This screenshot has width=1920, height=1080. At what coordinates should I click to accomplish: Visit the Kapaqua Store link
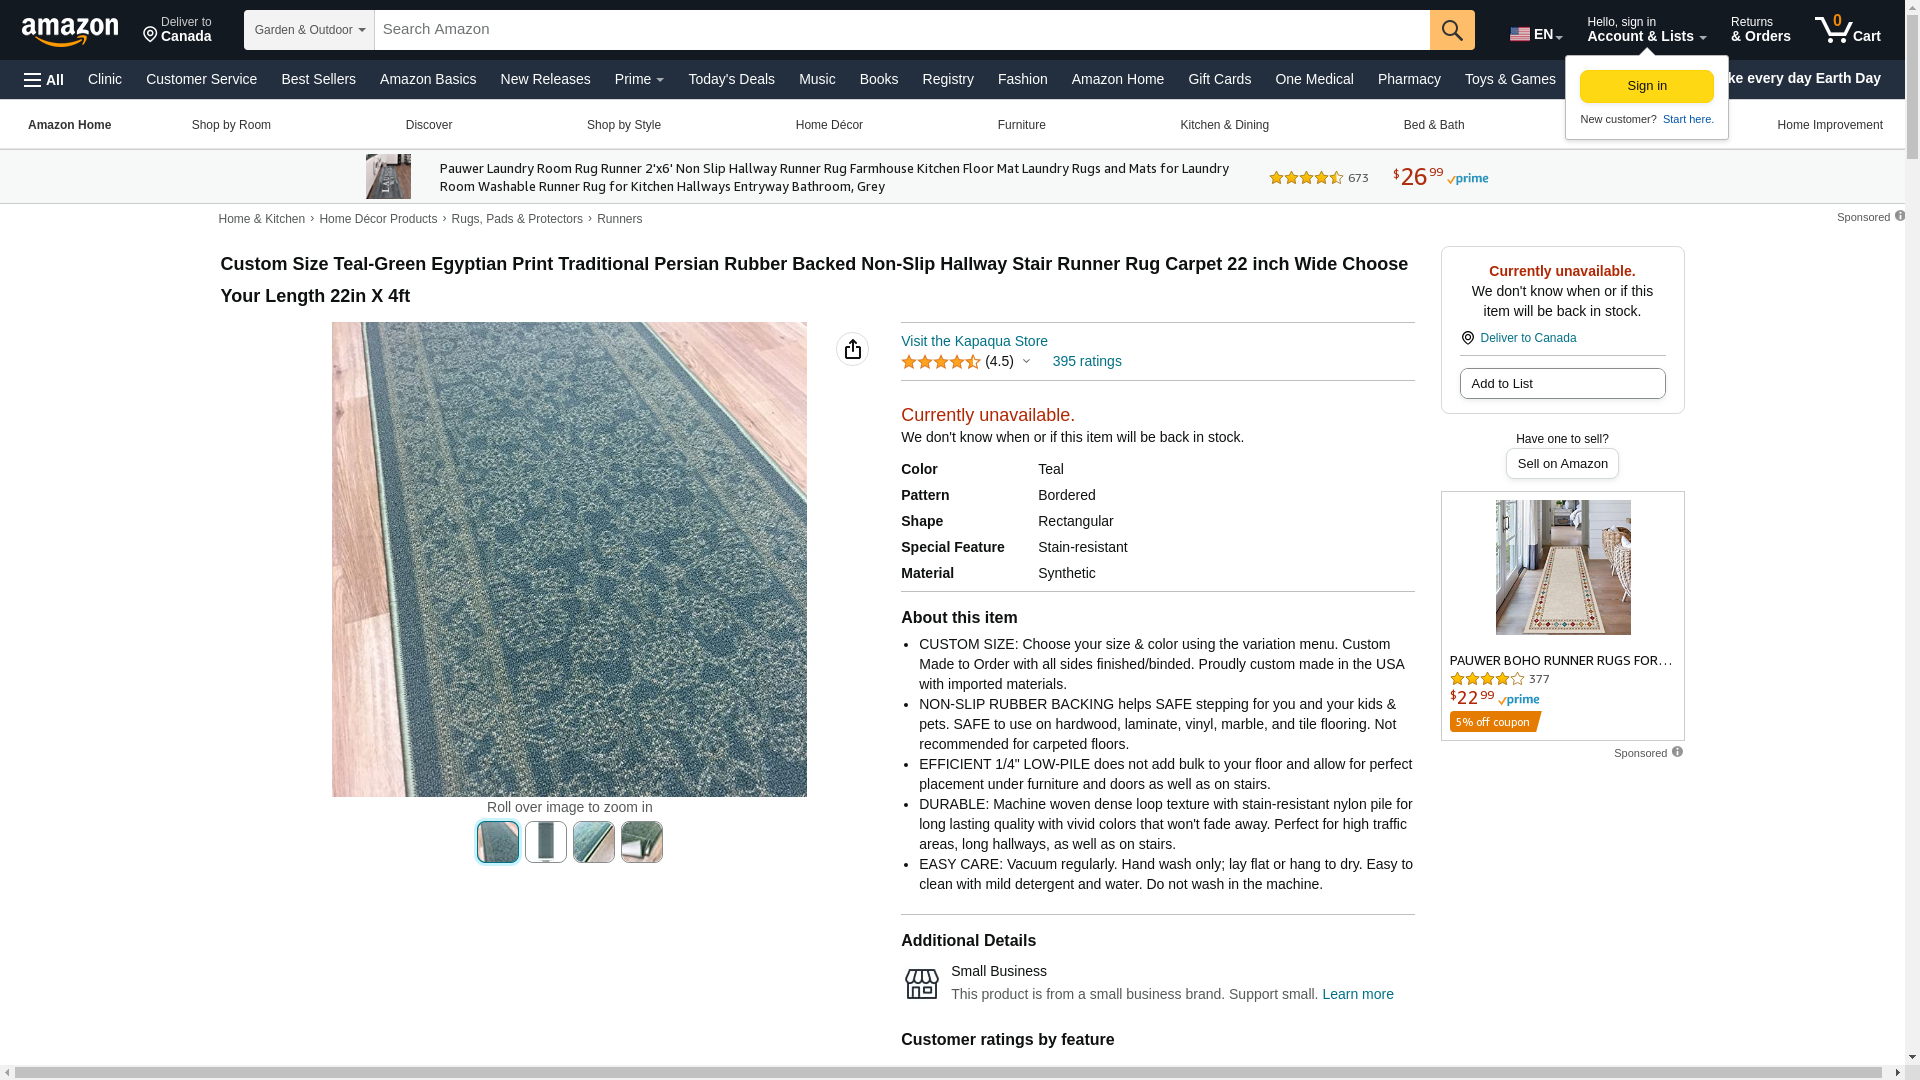coord(974,341)
